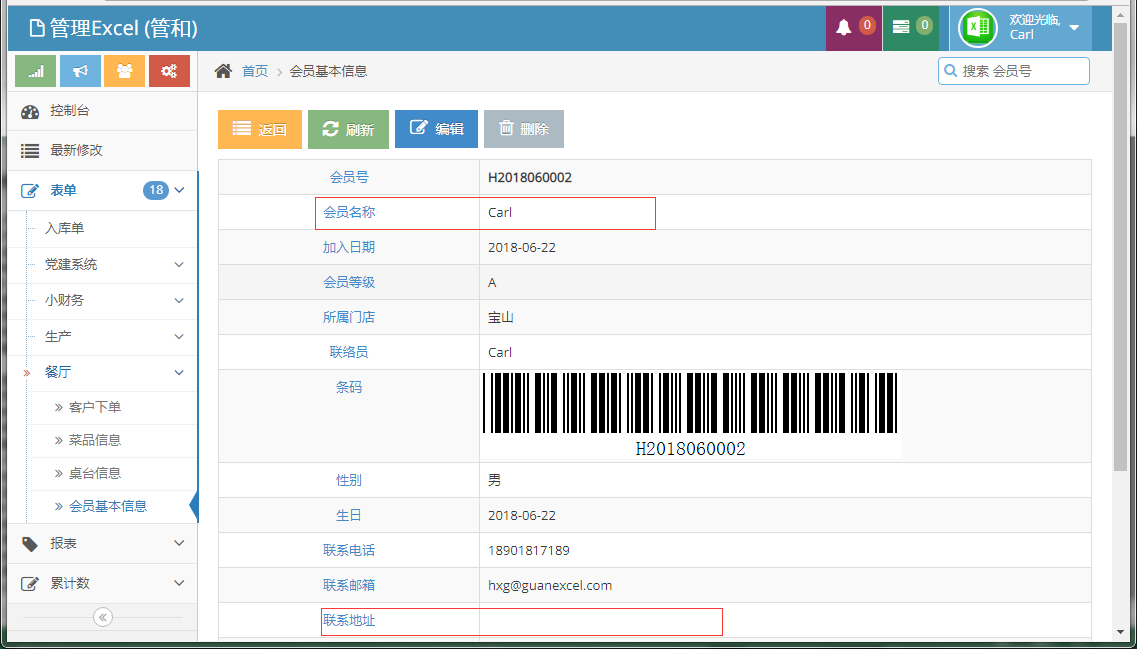Click the grey 删除 button
The width and height of the screenshot is (1137, 649).
pos(524,129)
